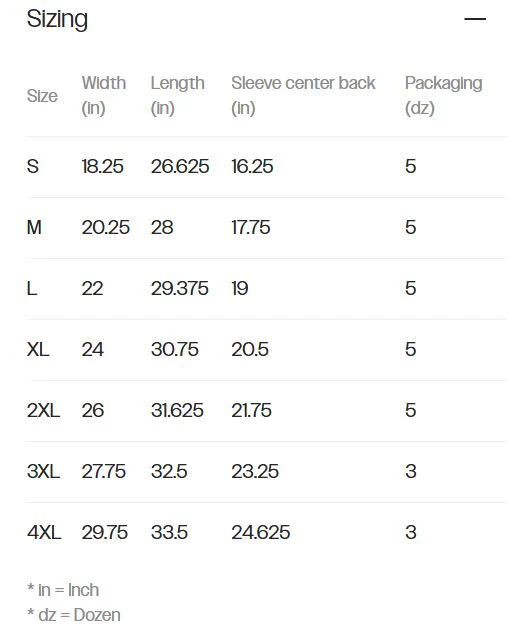Click the 24.625 sleeve value
The width and height of the screenshot is (509, 639).
(260, 533)
